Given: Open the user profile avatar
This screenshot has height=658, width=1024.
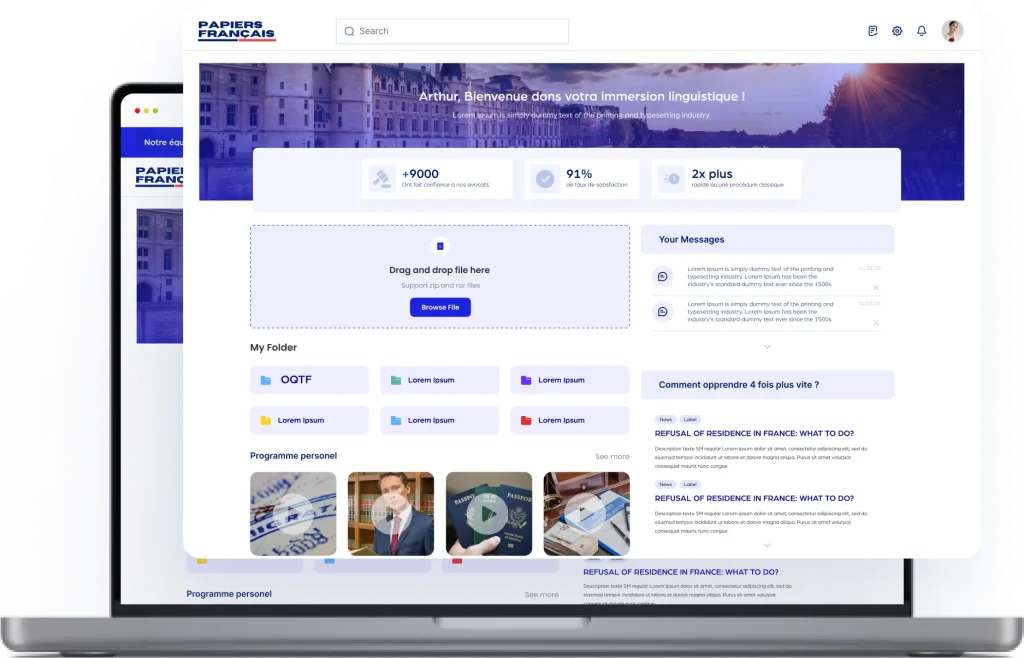Looking at the screenshot, I should click(x=952, y=31).
